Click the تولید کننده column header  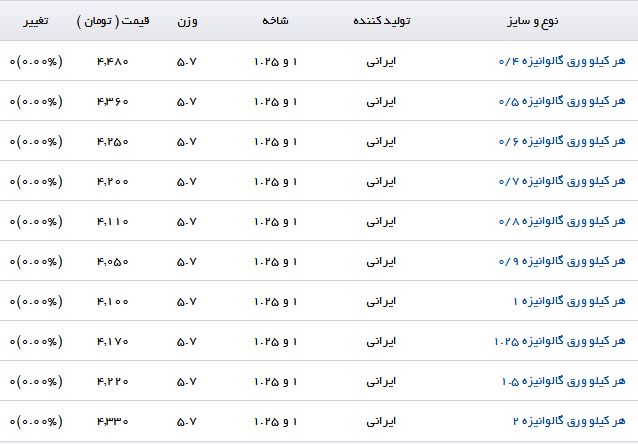coord(382,20)
